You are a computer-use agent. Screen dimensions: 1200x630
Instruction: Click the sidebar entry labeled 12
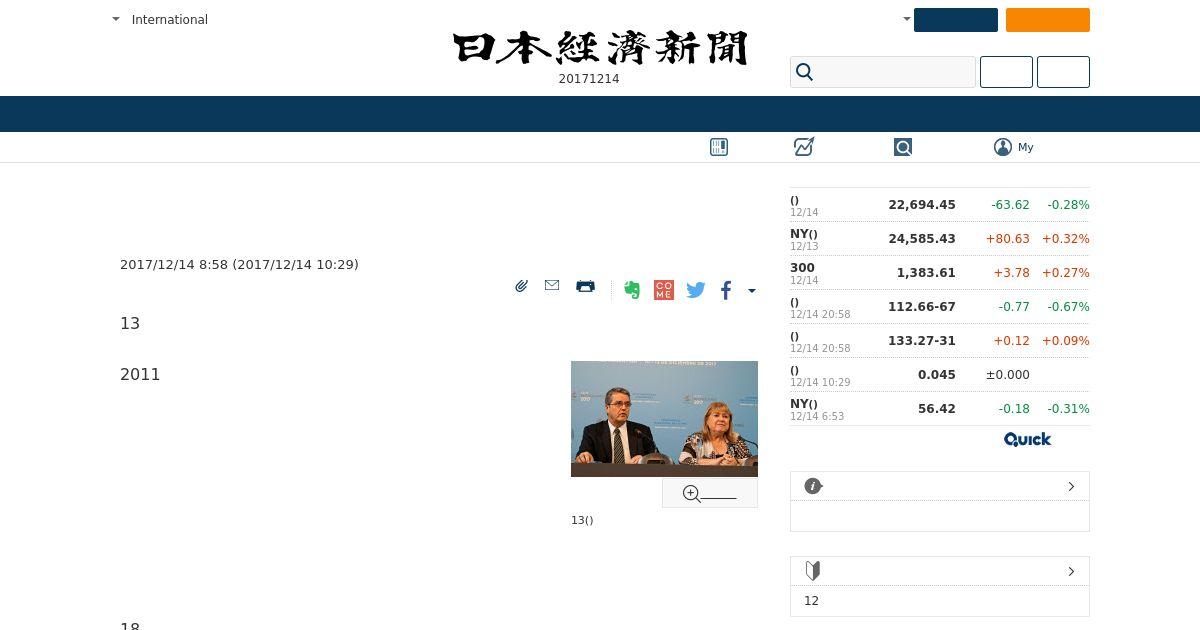coord(811,601)
